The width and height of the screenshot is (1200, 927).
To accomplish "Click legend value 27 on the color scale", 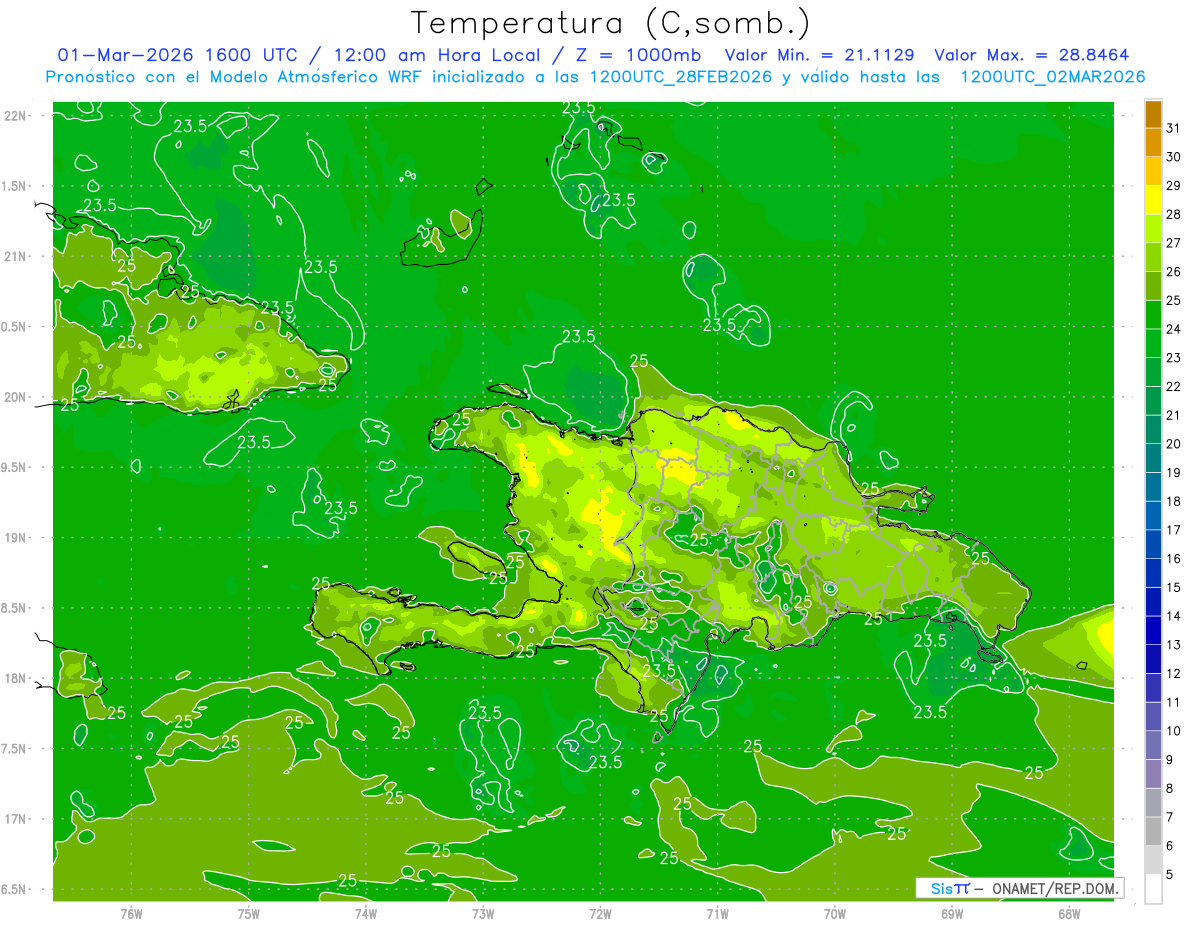I will tap(1174, 243).
